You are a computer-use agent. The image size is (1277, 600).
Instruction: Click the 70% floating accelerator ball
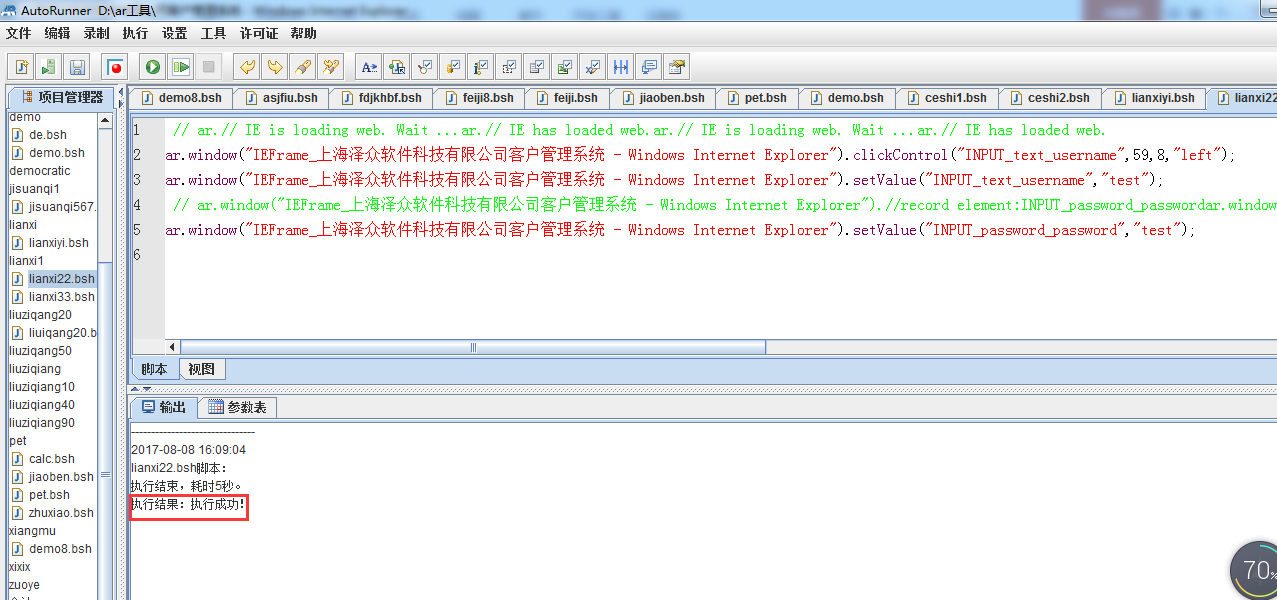tap(1254, 571)
